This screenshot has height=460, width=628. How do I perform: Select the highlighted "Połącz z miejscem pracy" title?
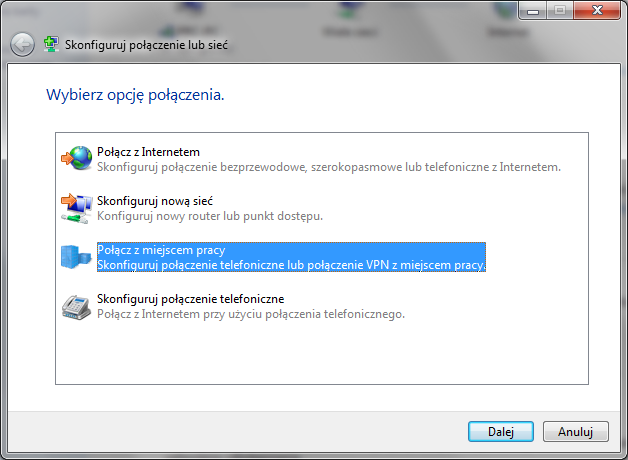(x=161, y=250)
